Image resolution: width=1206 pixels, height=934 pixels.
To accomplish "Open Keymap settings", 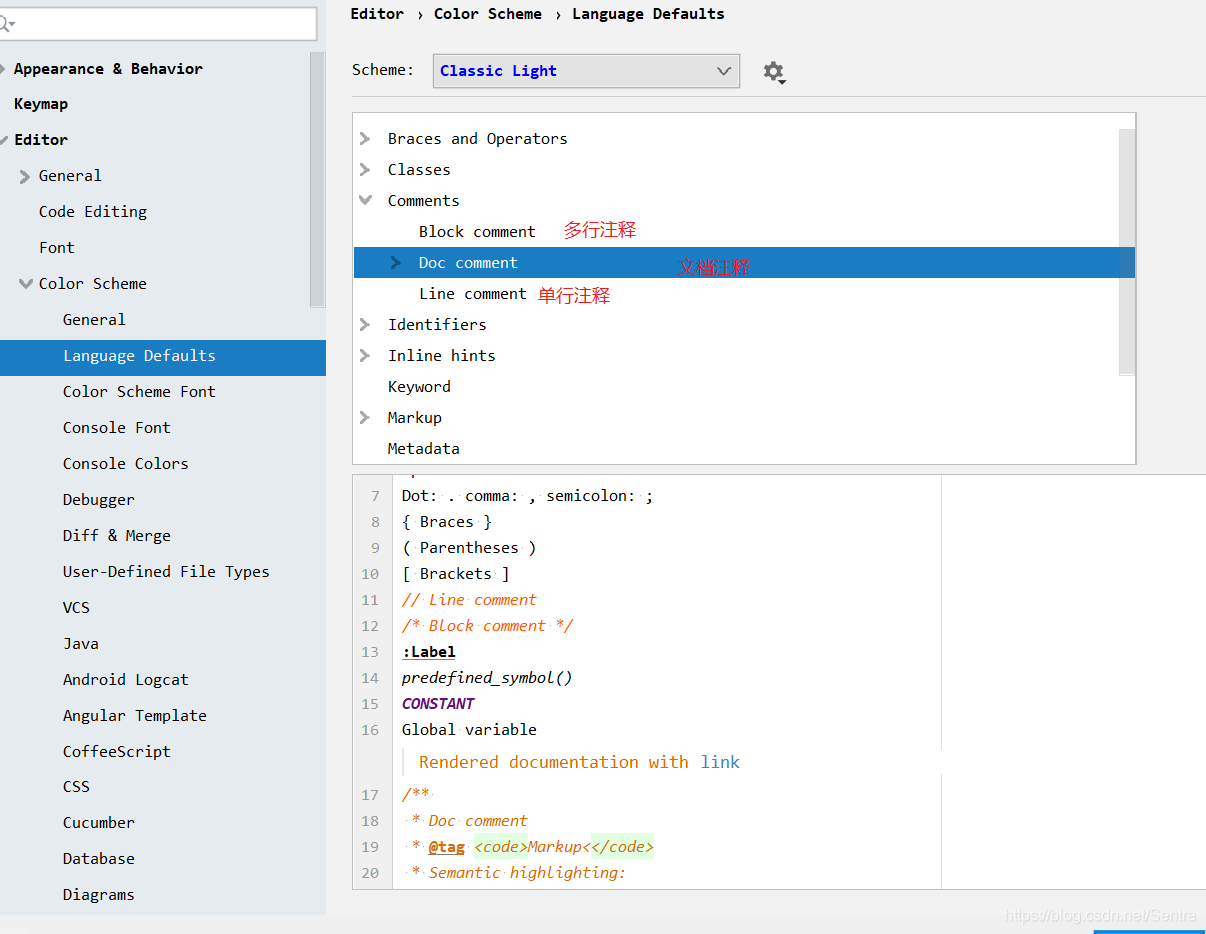I will click(x=41, y=104).
